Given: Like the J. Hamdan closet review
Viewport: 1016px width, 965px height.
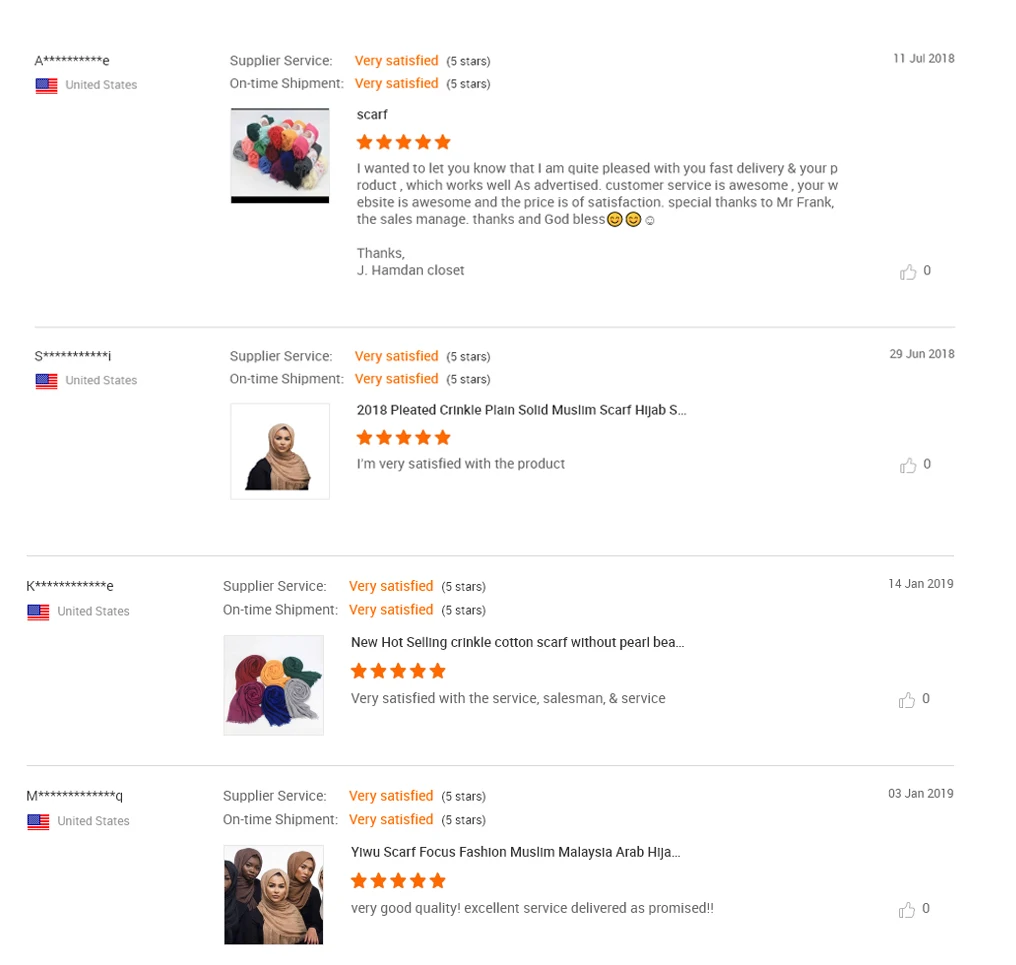Looking at the screenshot, I should coord(908,272).
